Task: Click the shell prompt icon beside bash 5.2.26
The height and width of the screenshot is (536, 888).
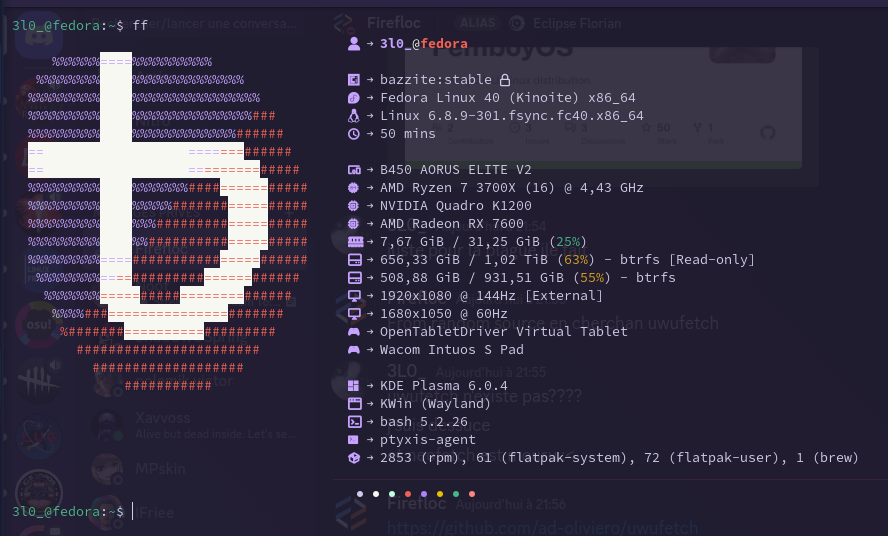Action: pos(355,422)
